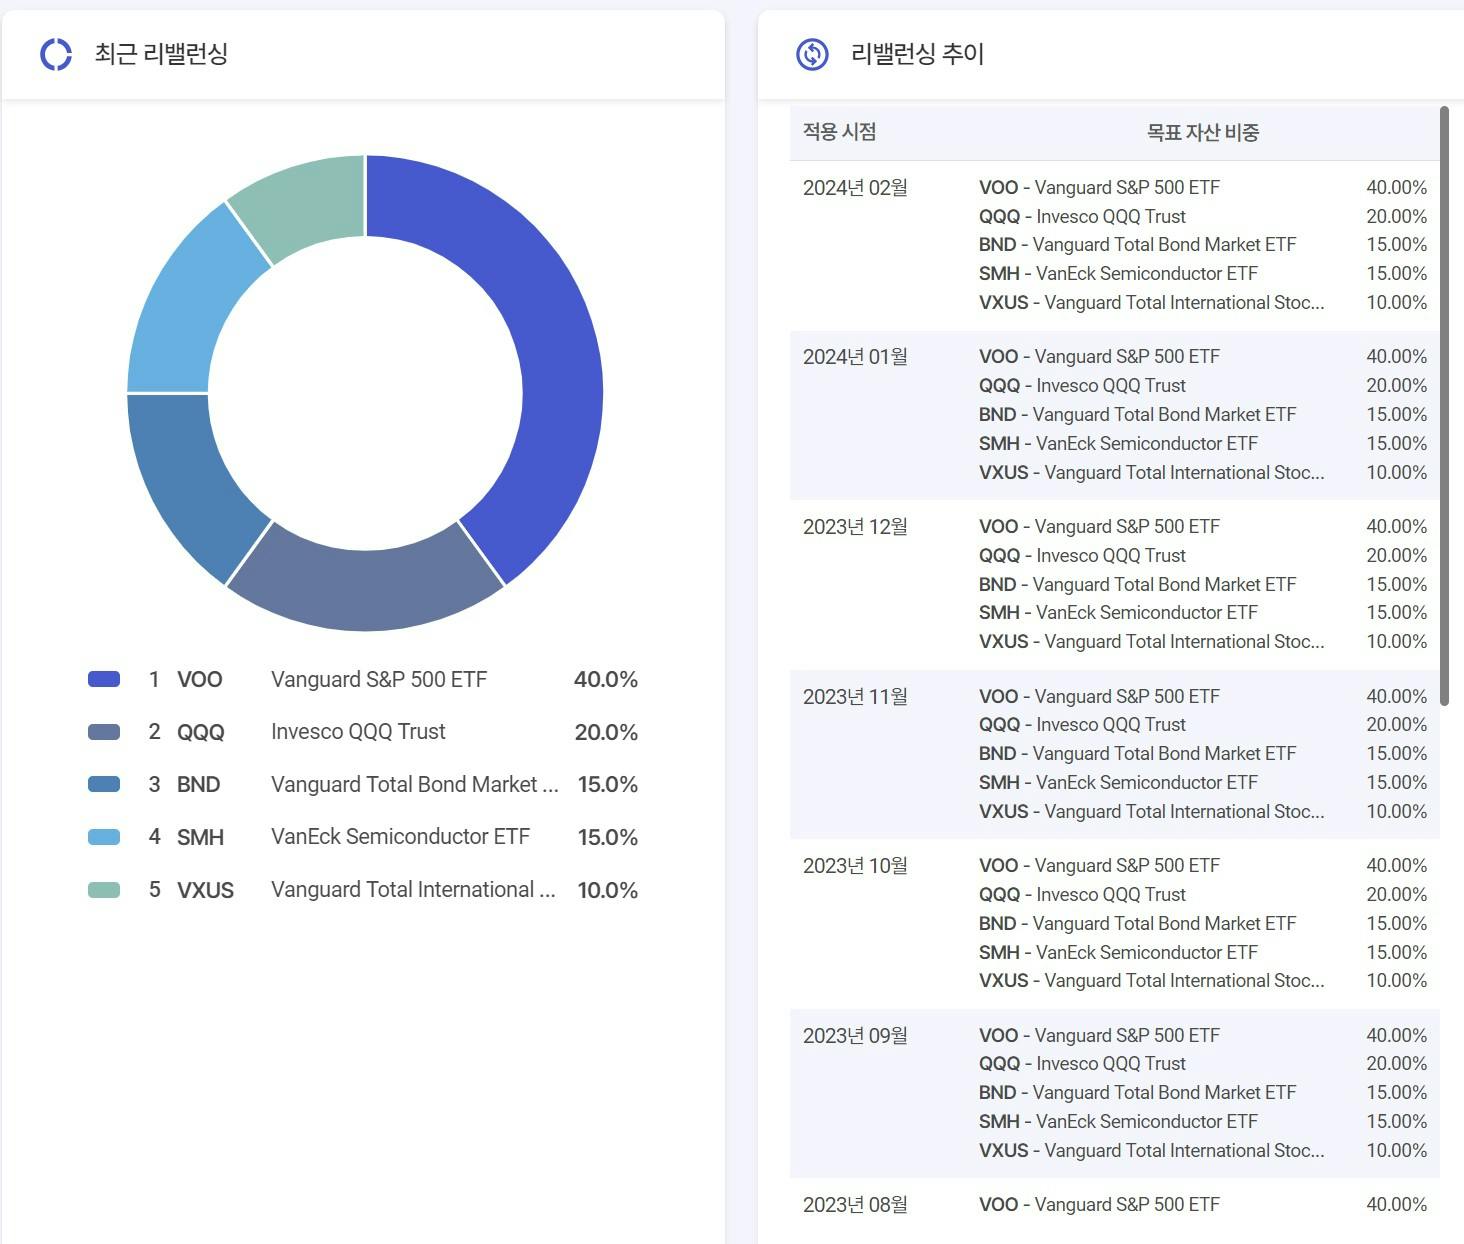Click the 리밸런싱 추이 panel title

[x=917, y=54]
